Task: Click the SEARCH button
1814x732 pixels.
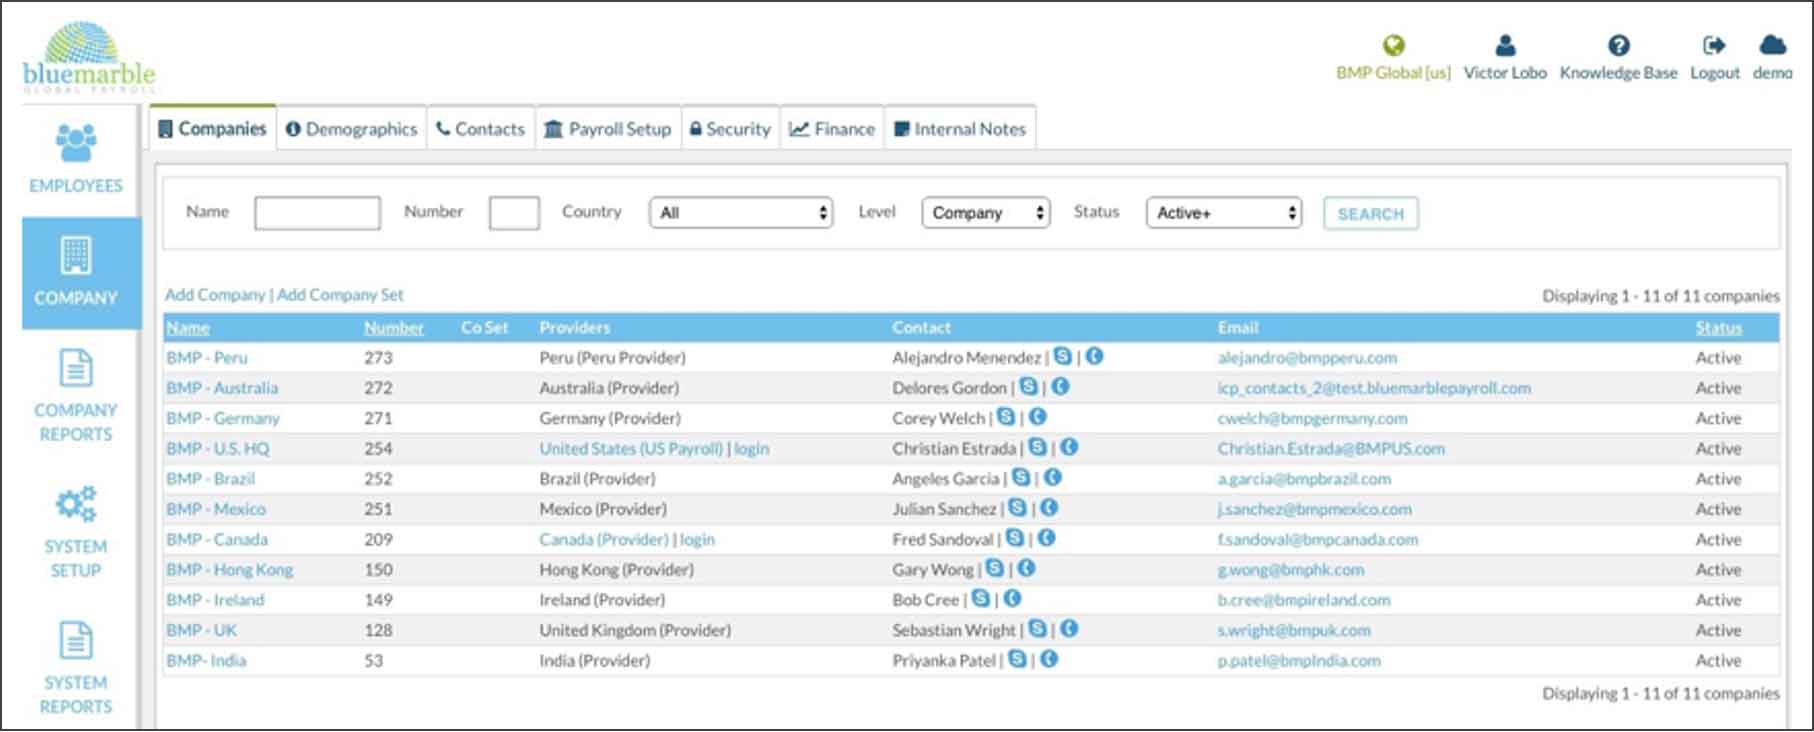Action: 1370,213
